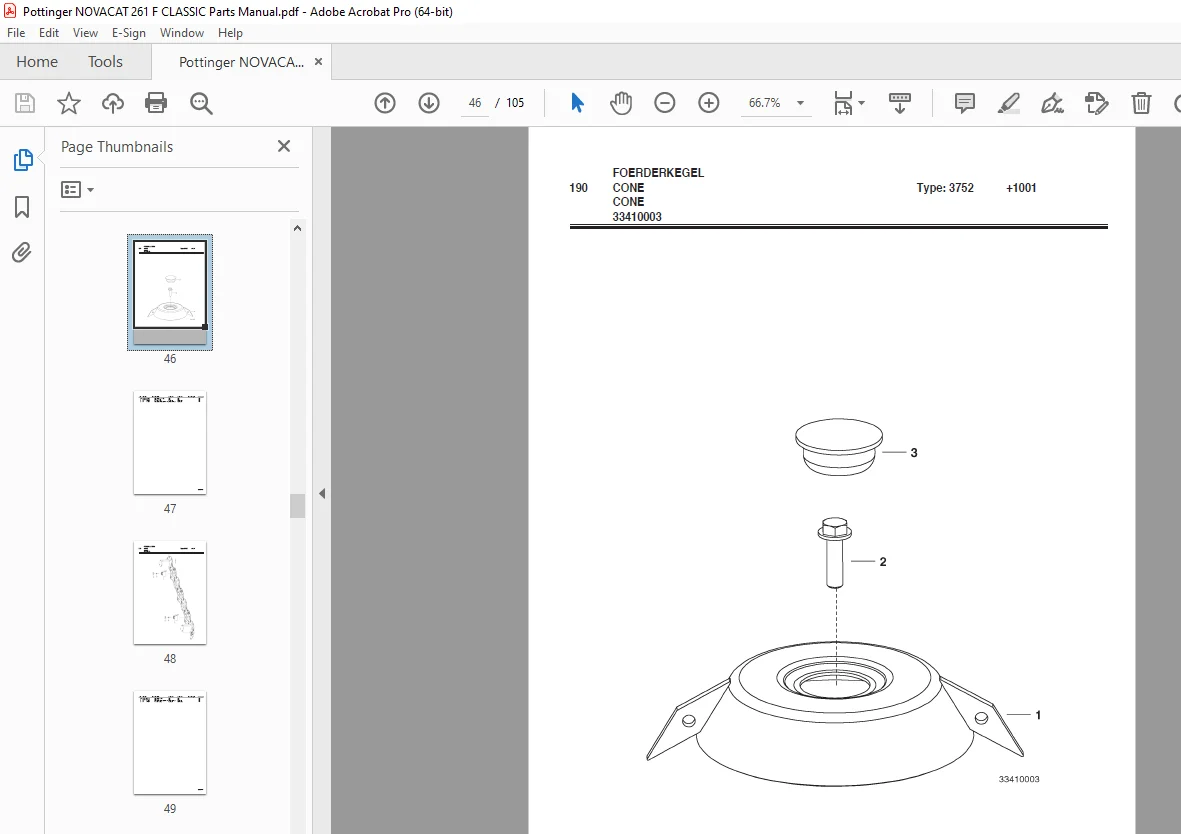Open the Window menu
Image resolution: width=1181 pixels, height=834 pixels.
182,32
